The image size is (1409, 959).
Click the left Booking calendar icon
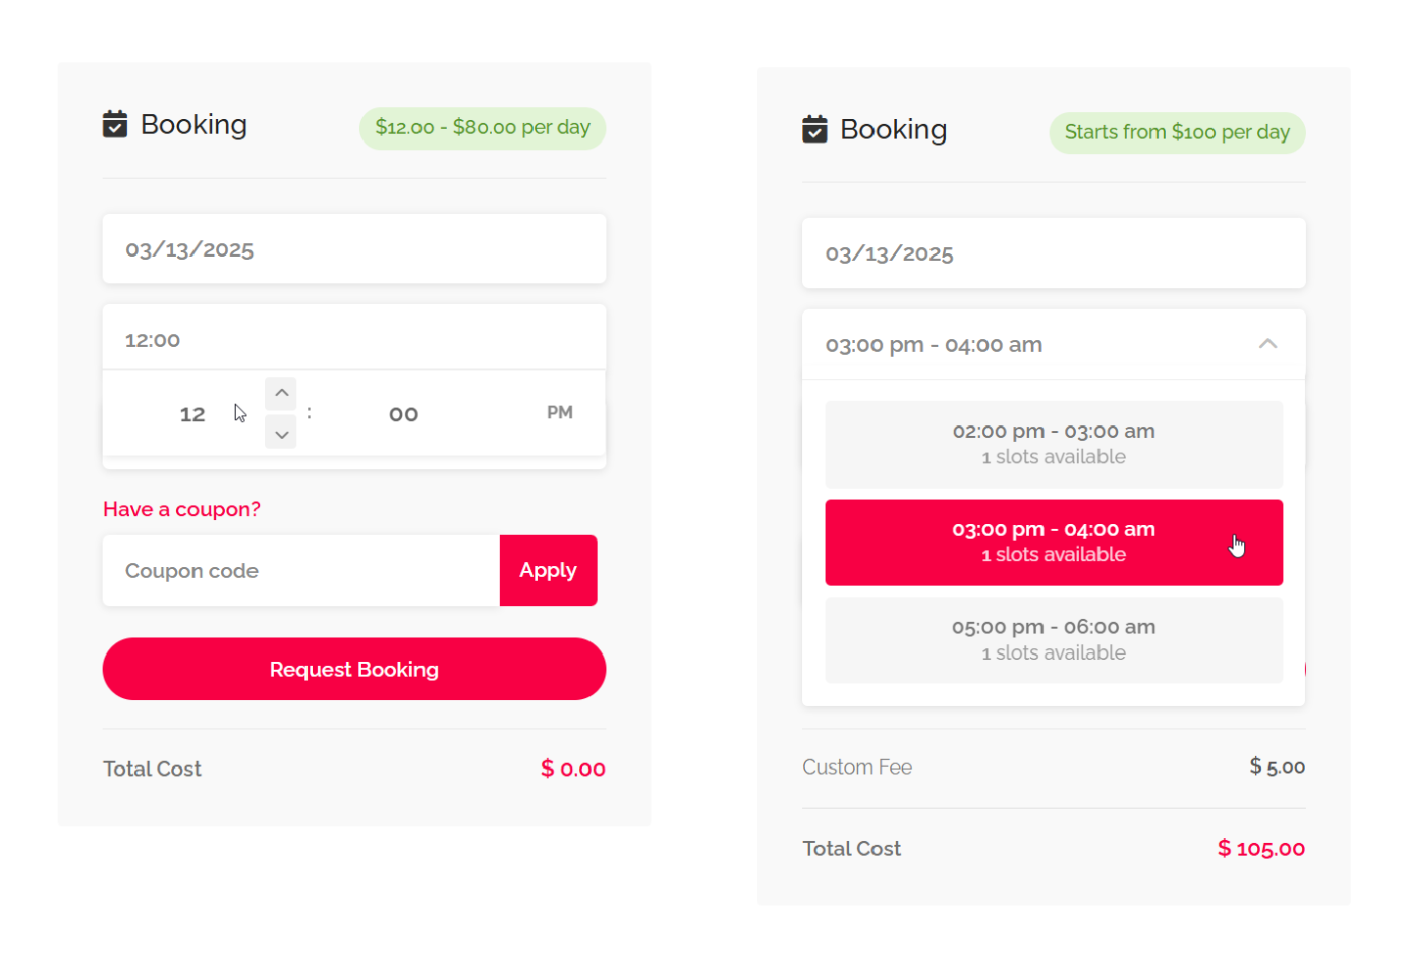[x=115, y=124]
